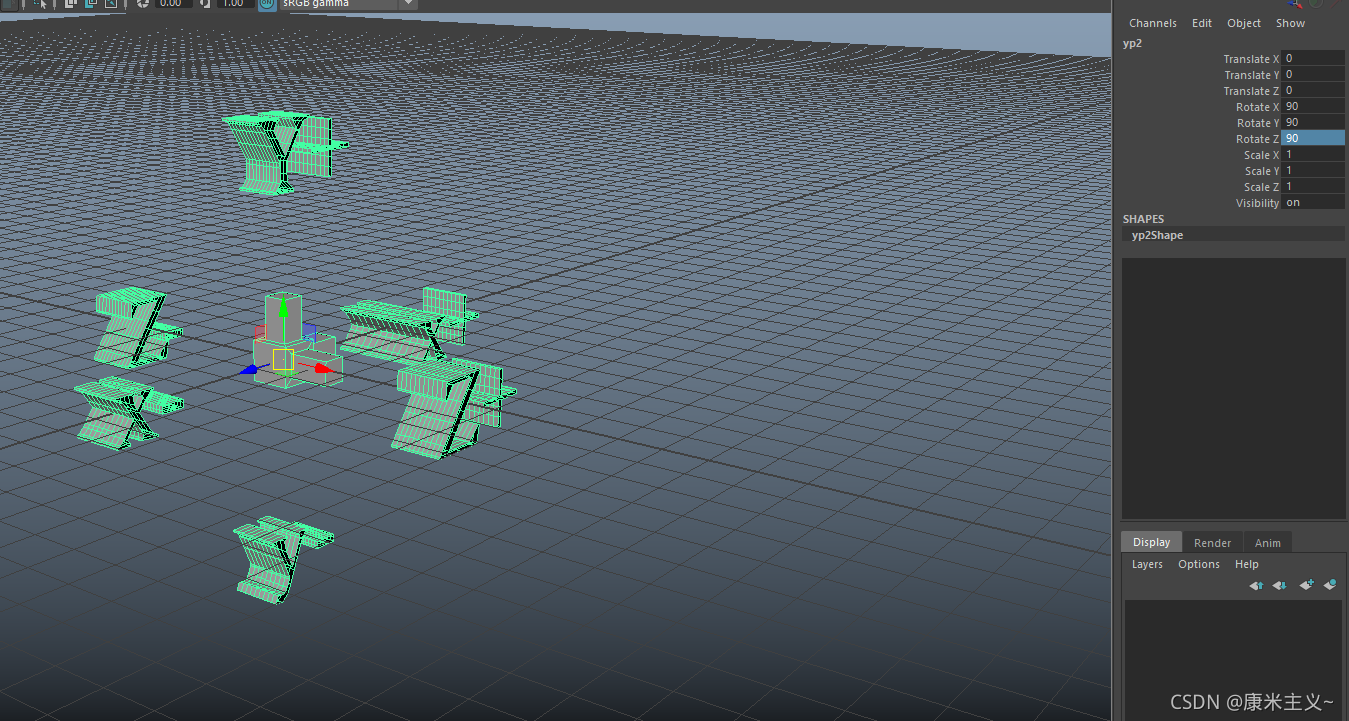Viewport: 1349px width, 721px height.
Task: Select the wireframe display mode icon
Action: pos(11,5)
